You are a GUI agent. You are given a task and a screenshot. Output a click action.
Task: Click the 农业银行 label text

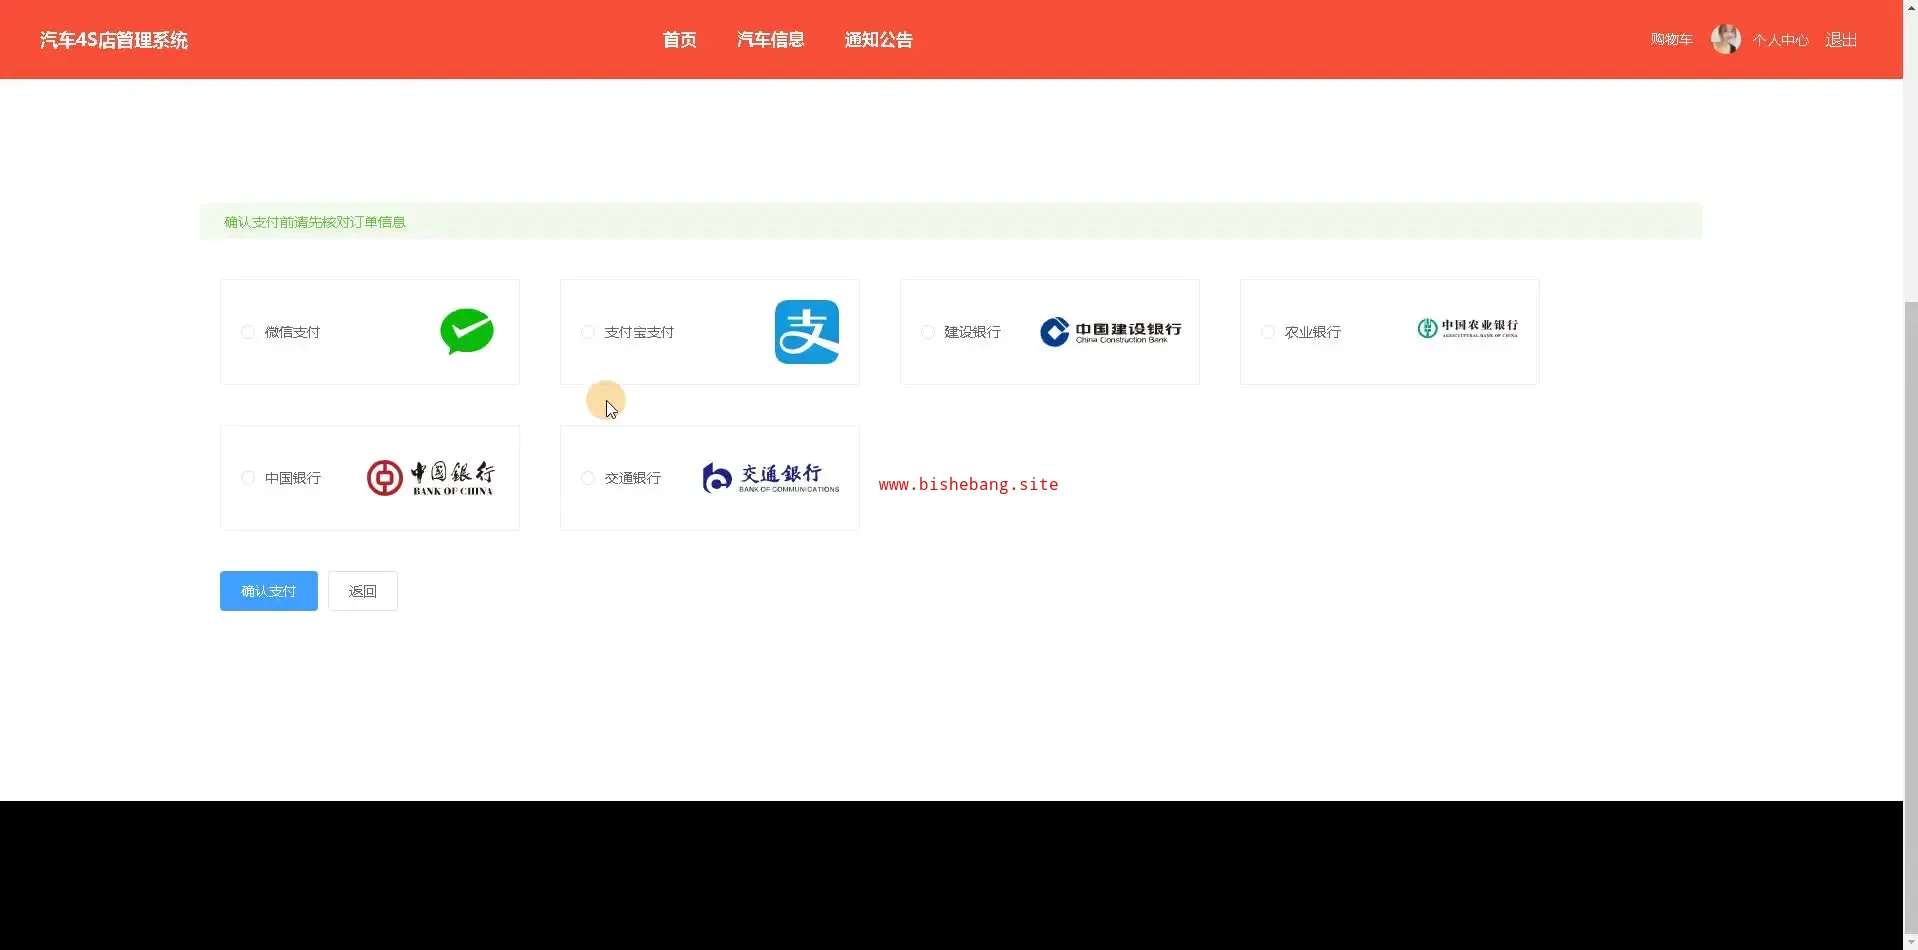point(1313,332)
